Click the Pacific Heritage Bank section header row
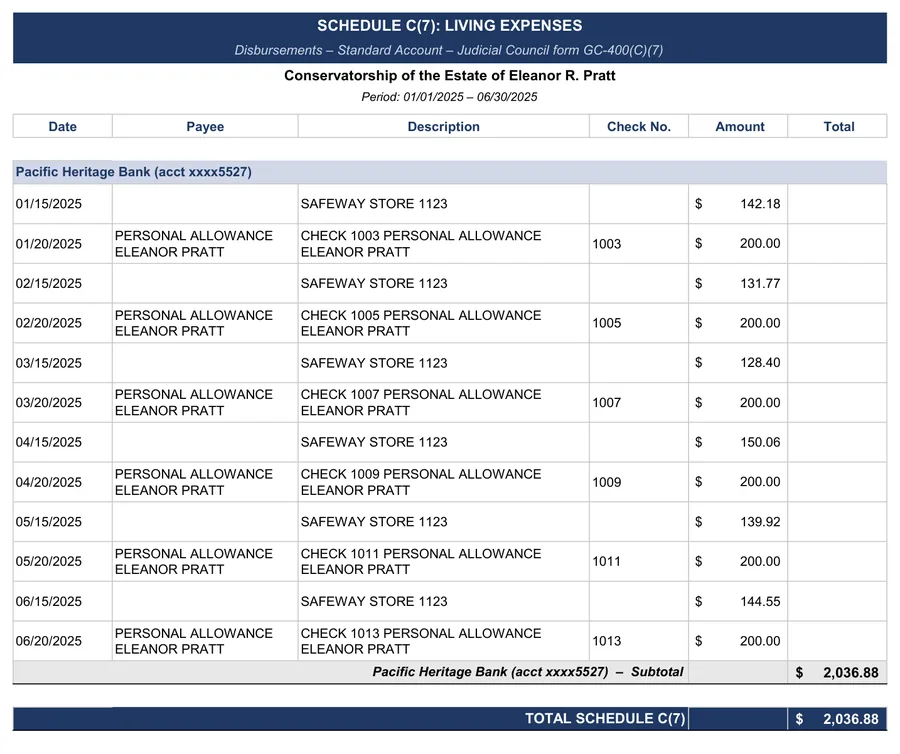This screenshot has width=900, height=754. pos(449,172)
